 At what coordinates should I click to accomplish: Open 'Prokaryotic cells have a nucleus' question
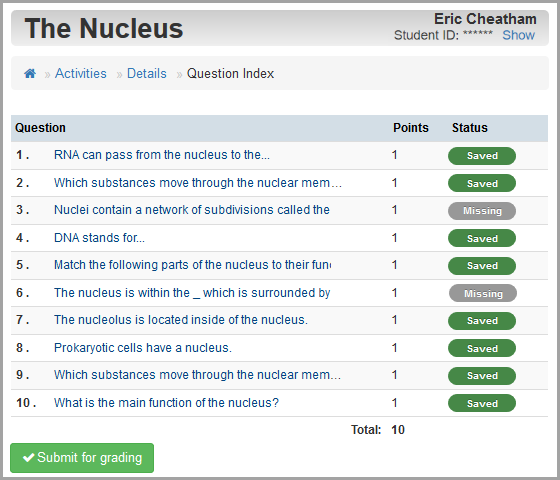[x=143, y=348]
